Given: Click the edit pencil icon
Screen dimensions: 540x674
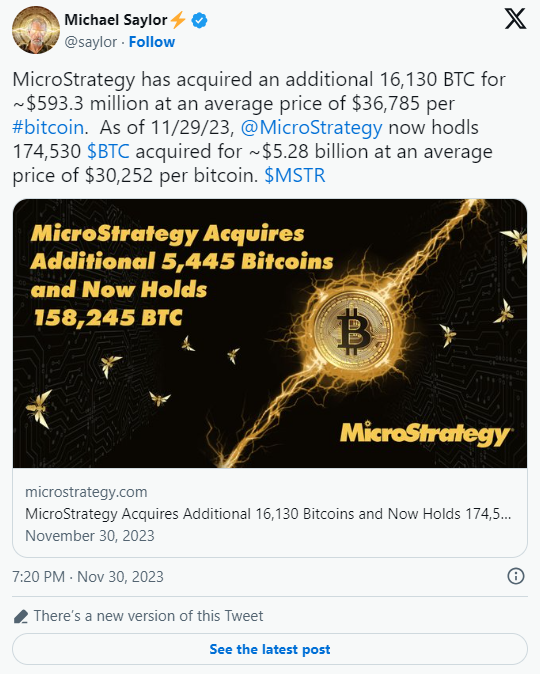Looking at the screenshot, I should [21, 616].
